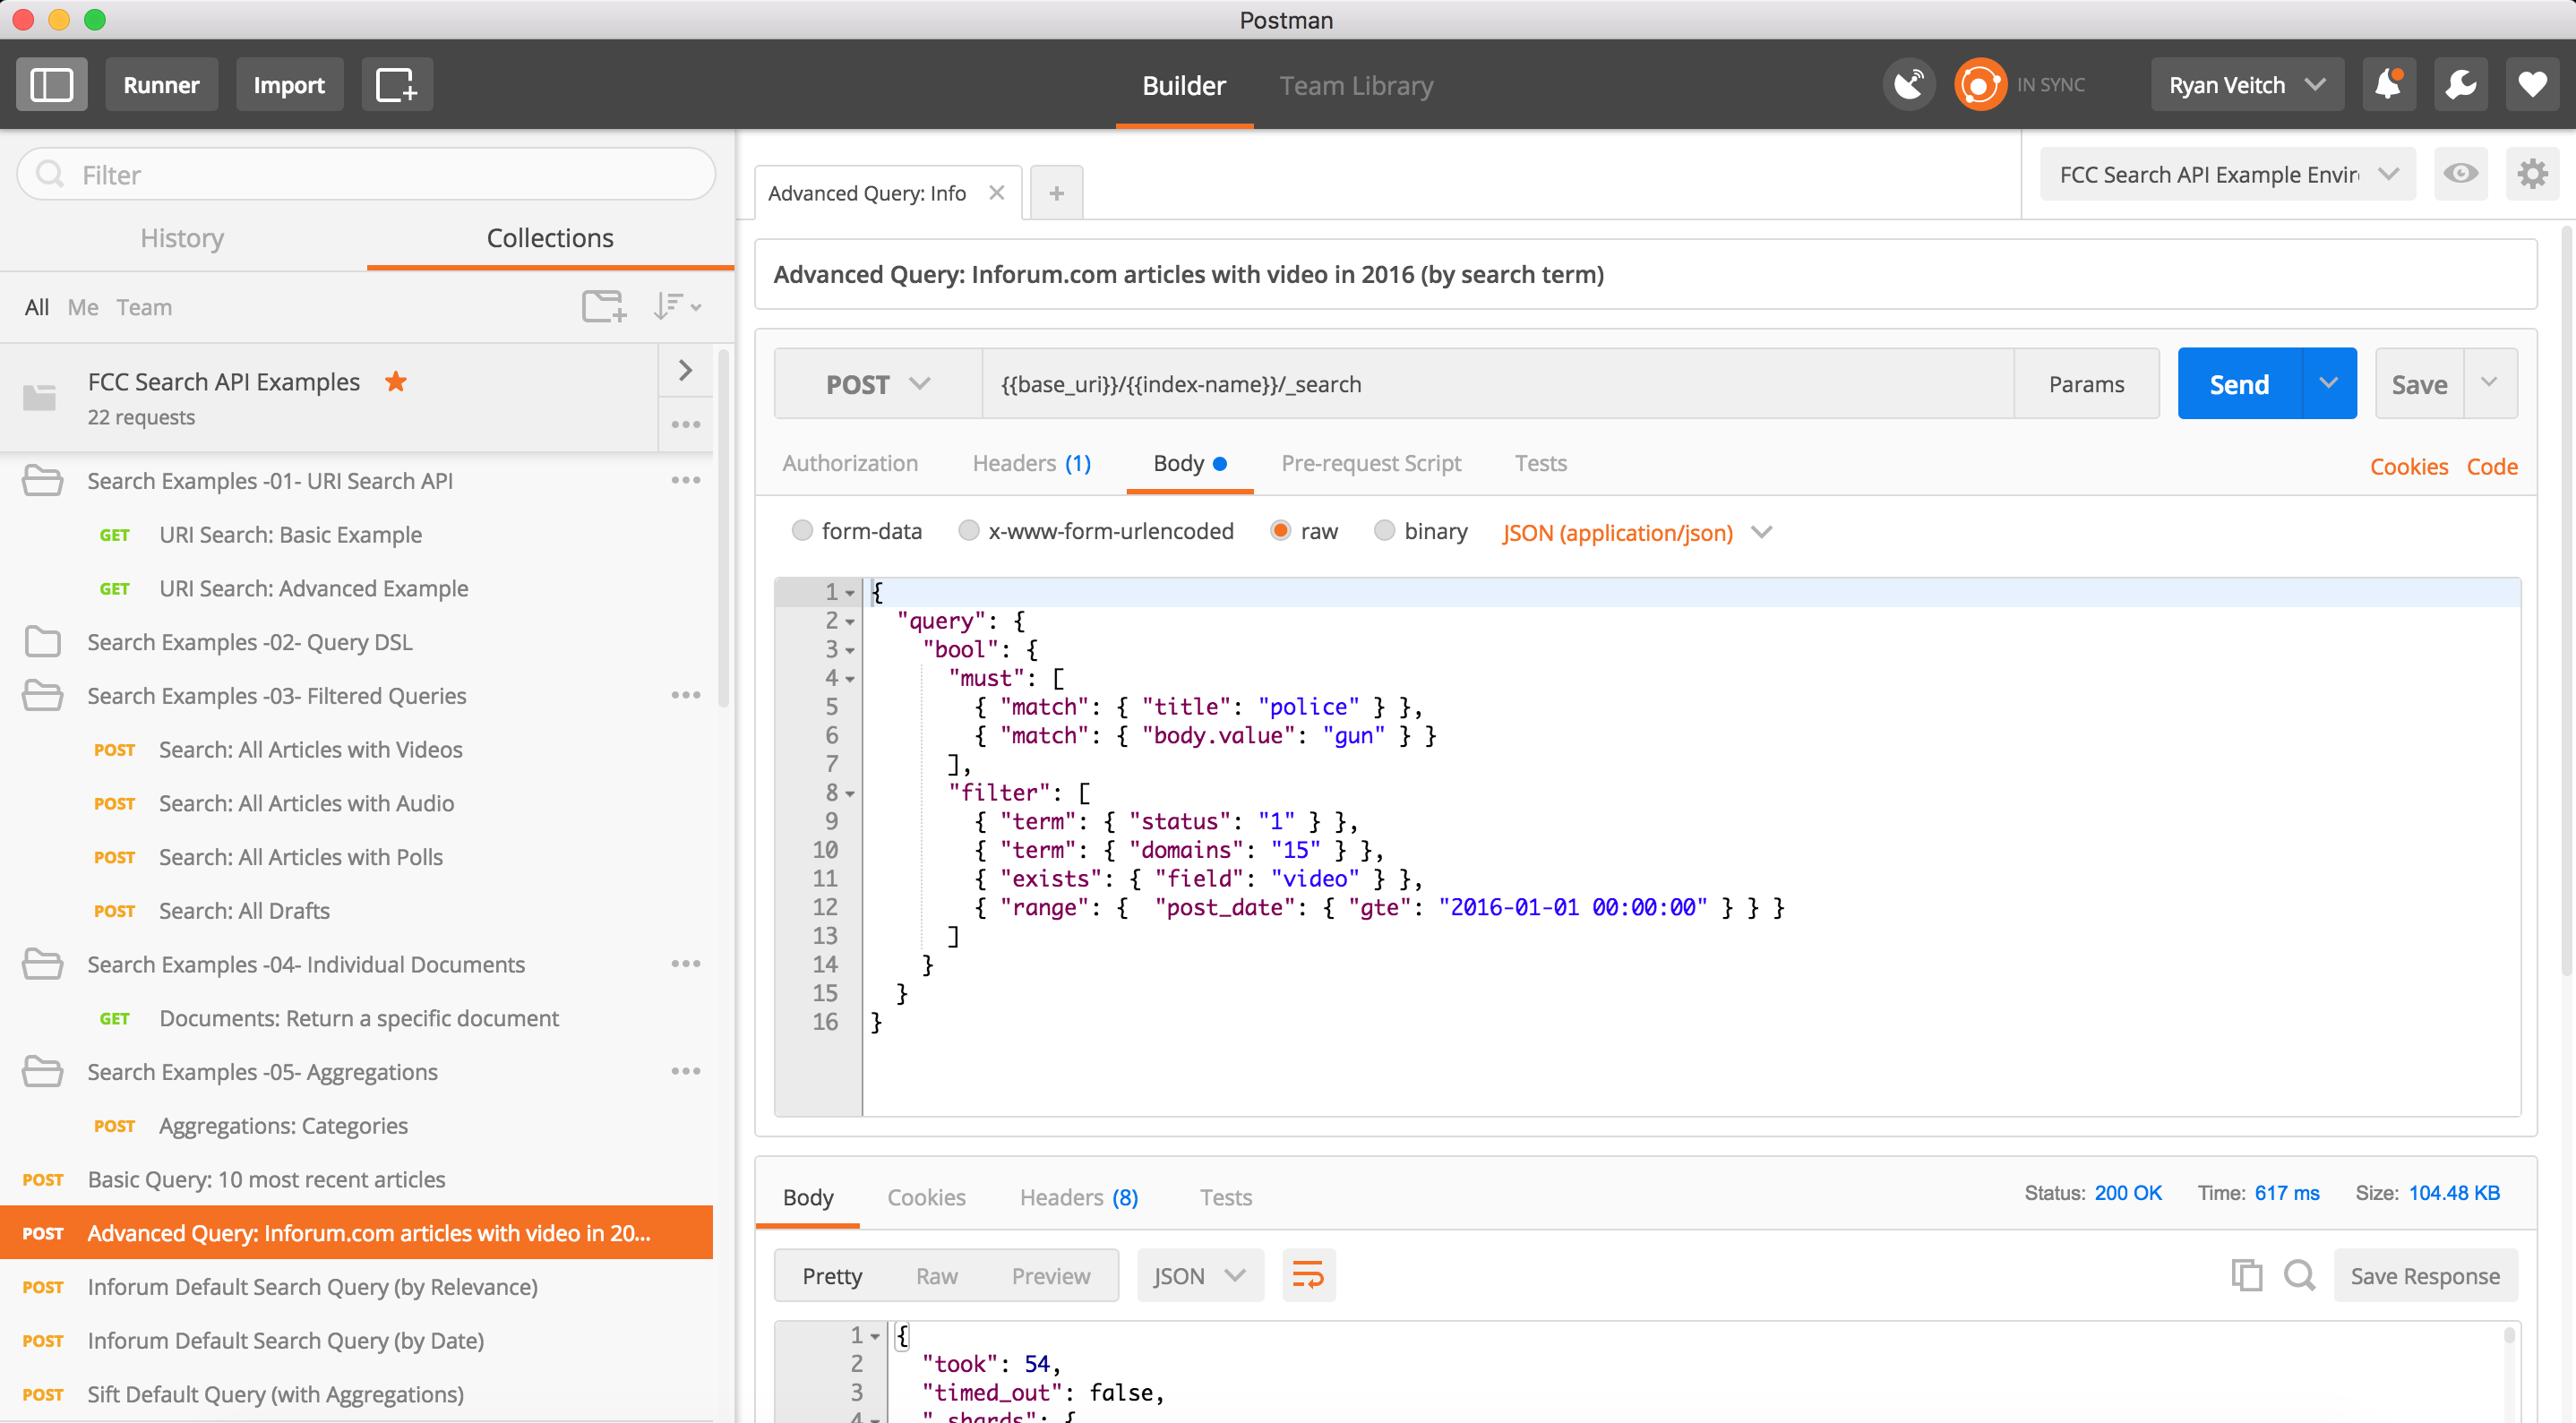Click the new window icon

click(396, 85)
